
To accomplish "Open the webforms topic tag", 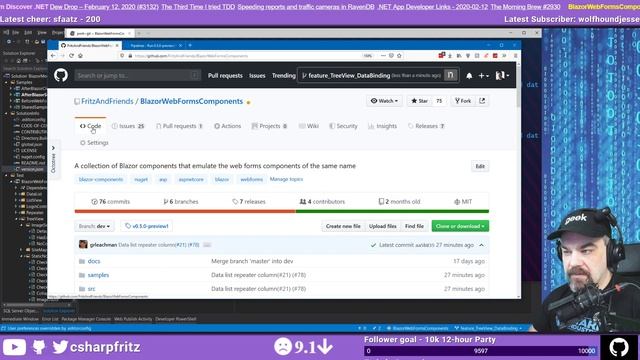I will [251, 180].
